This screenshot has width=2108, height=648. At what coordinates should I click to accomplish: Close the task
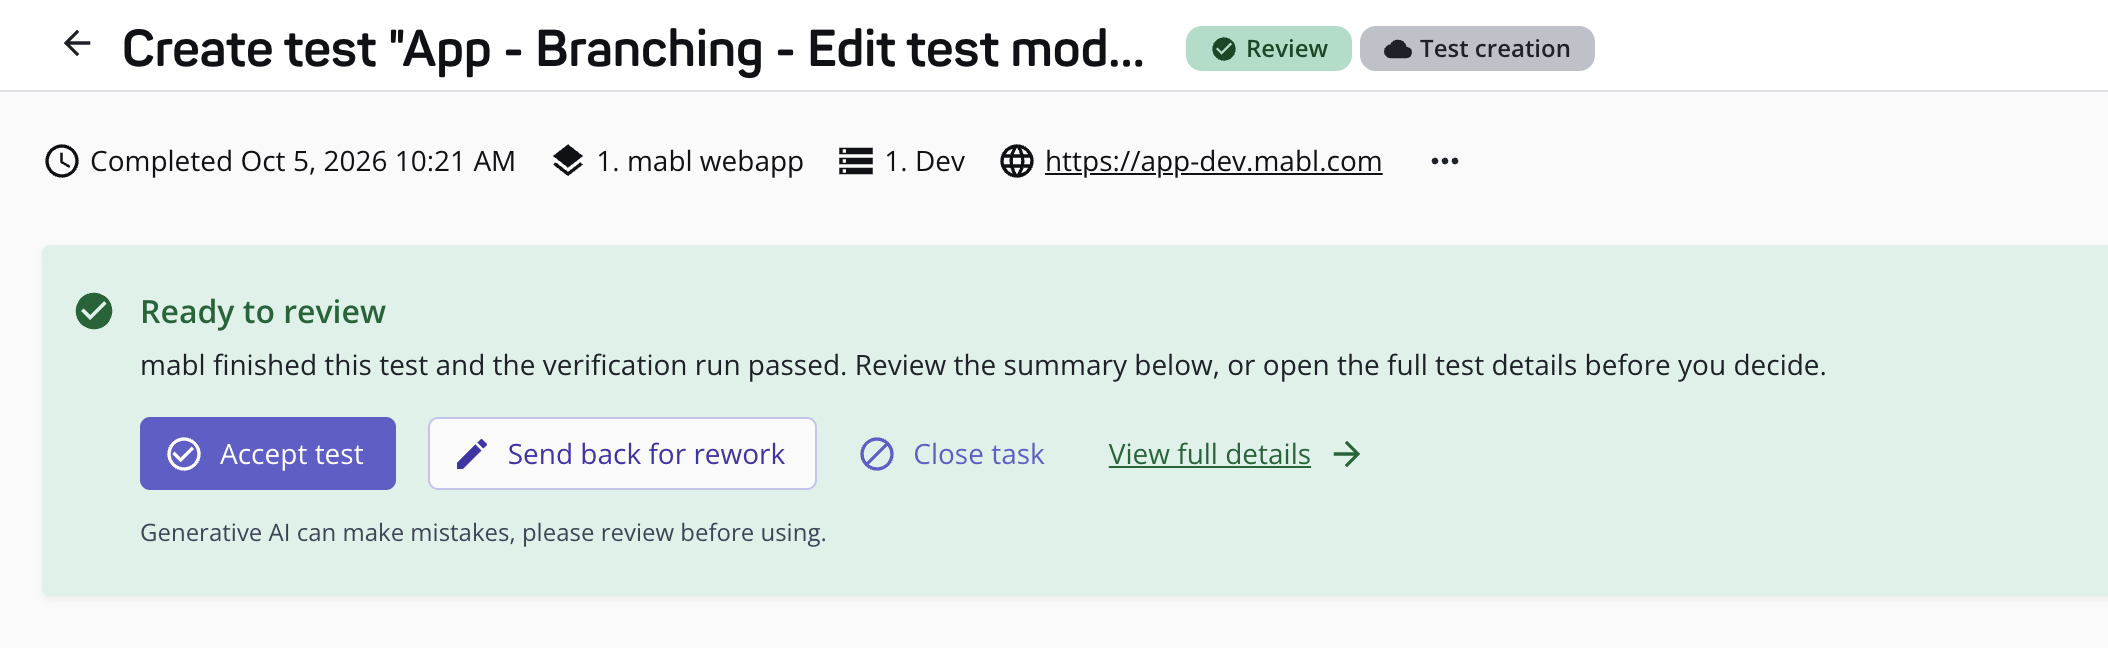[x=952, y=454]
